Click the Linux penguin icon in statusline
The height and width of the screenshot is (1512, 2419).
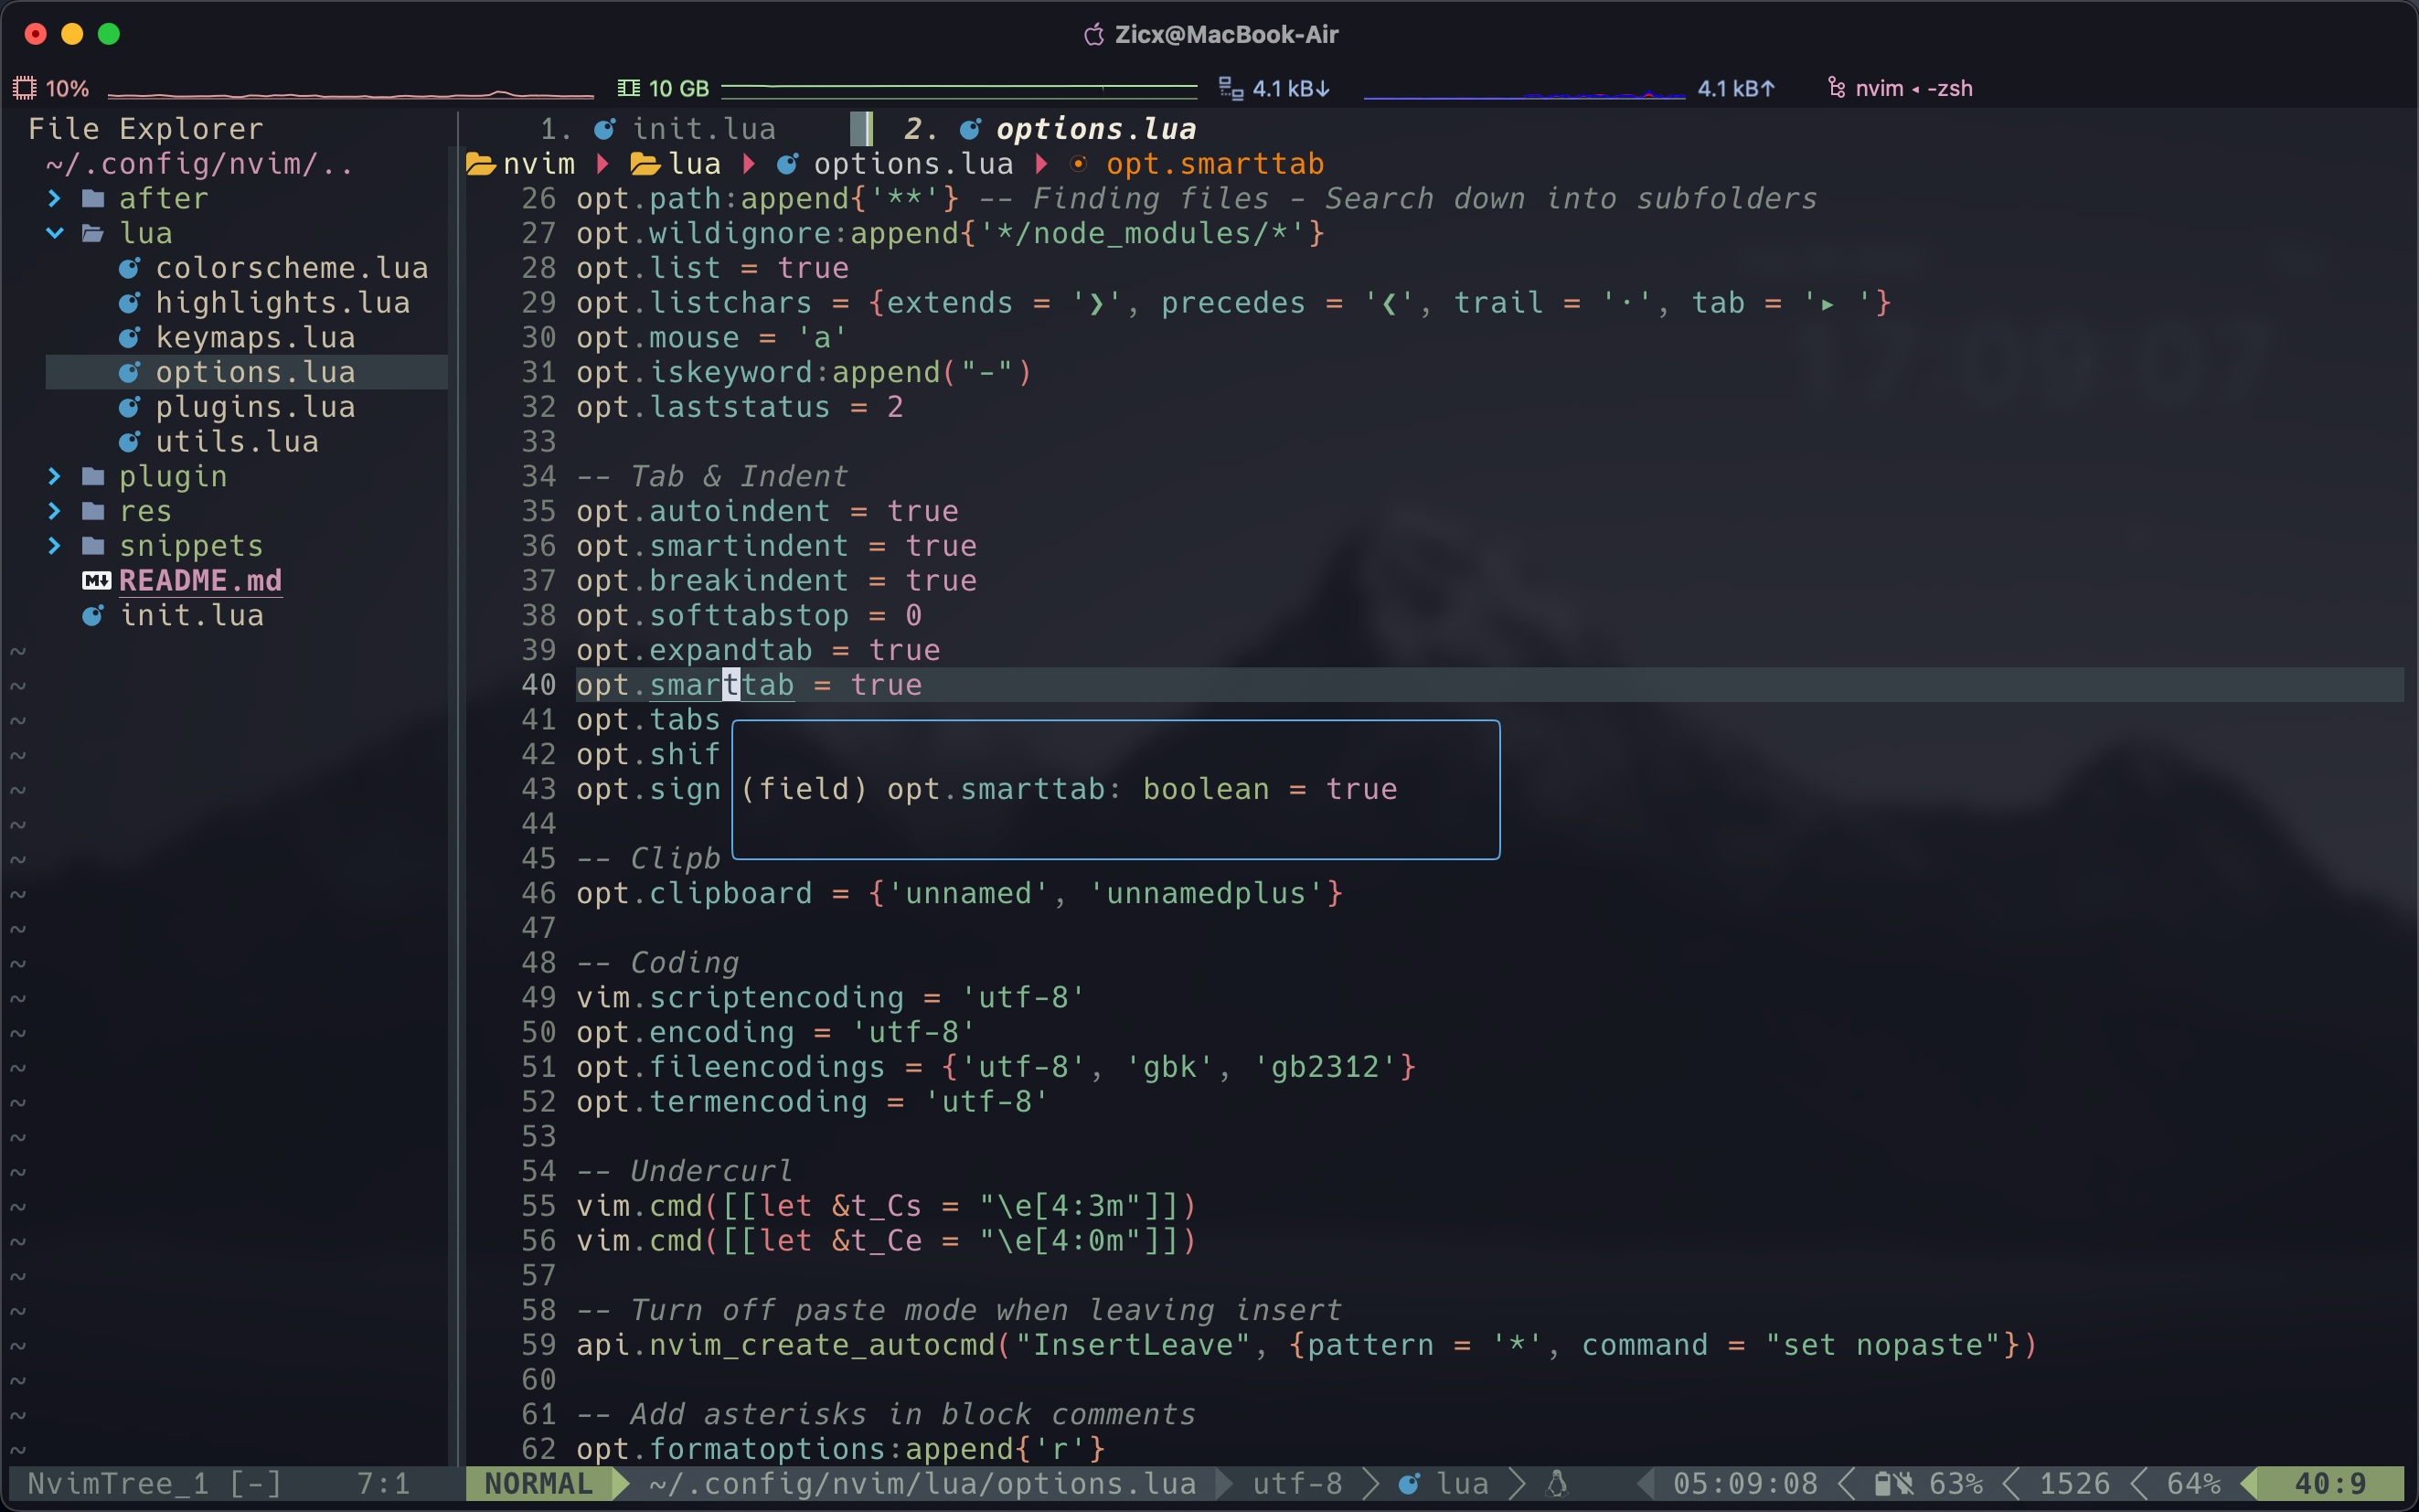[1557, 1484]
